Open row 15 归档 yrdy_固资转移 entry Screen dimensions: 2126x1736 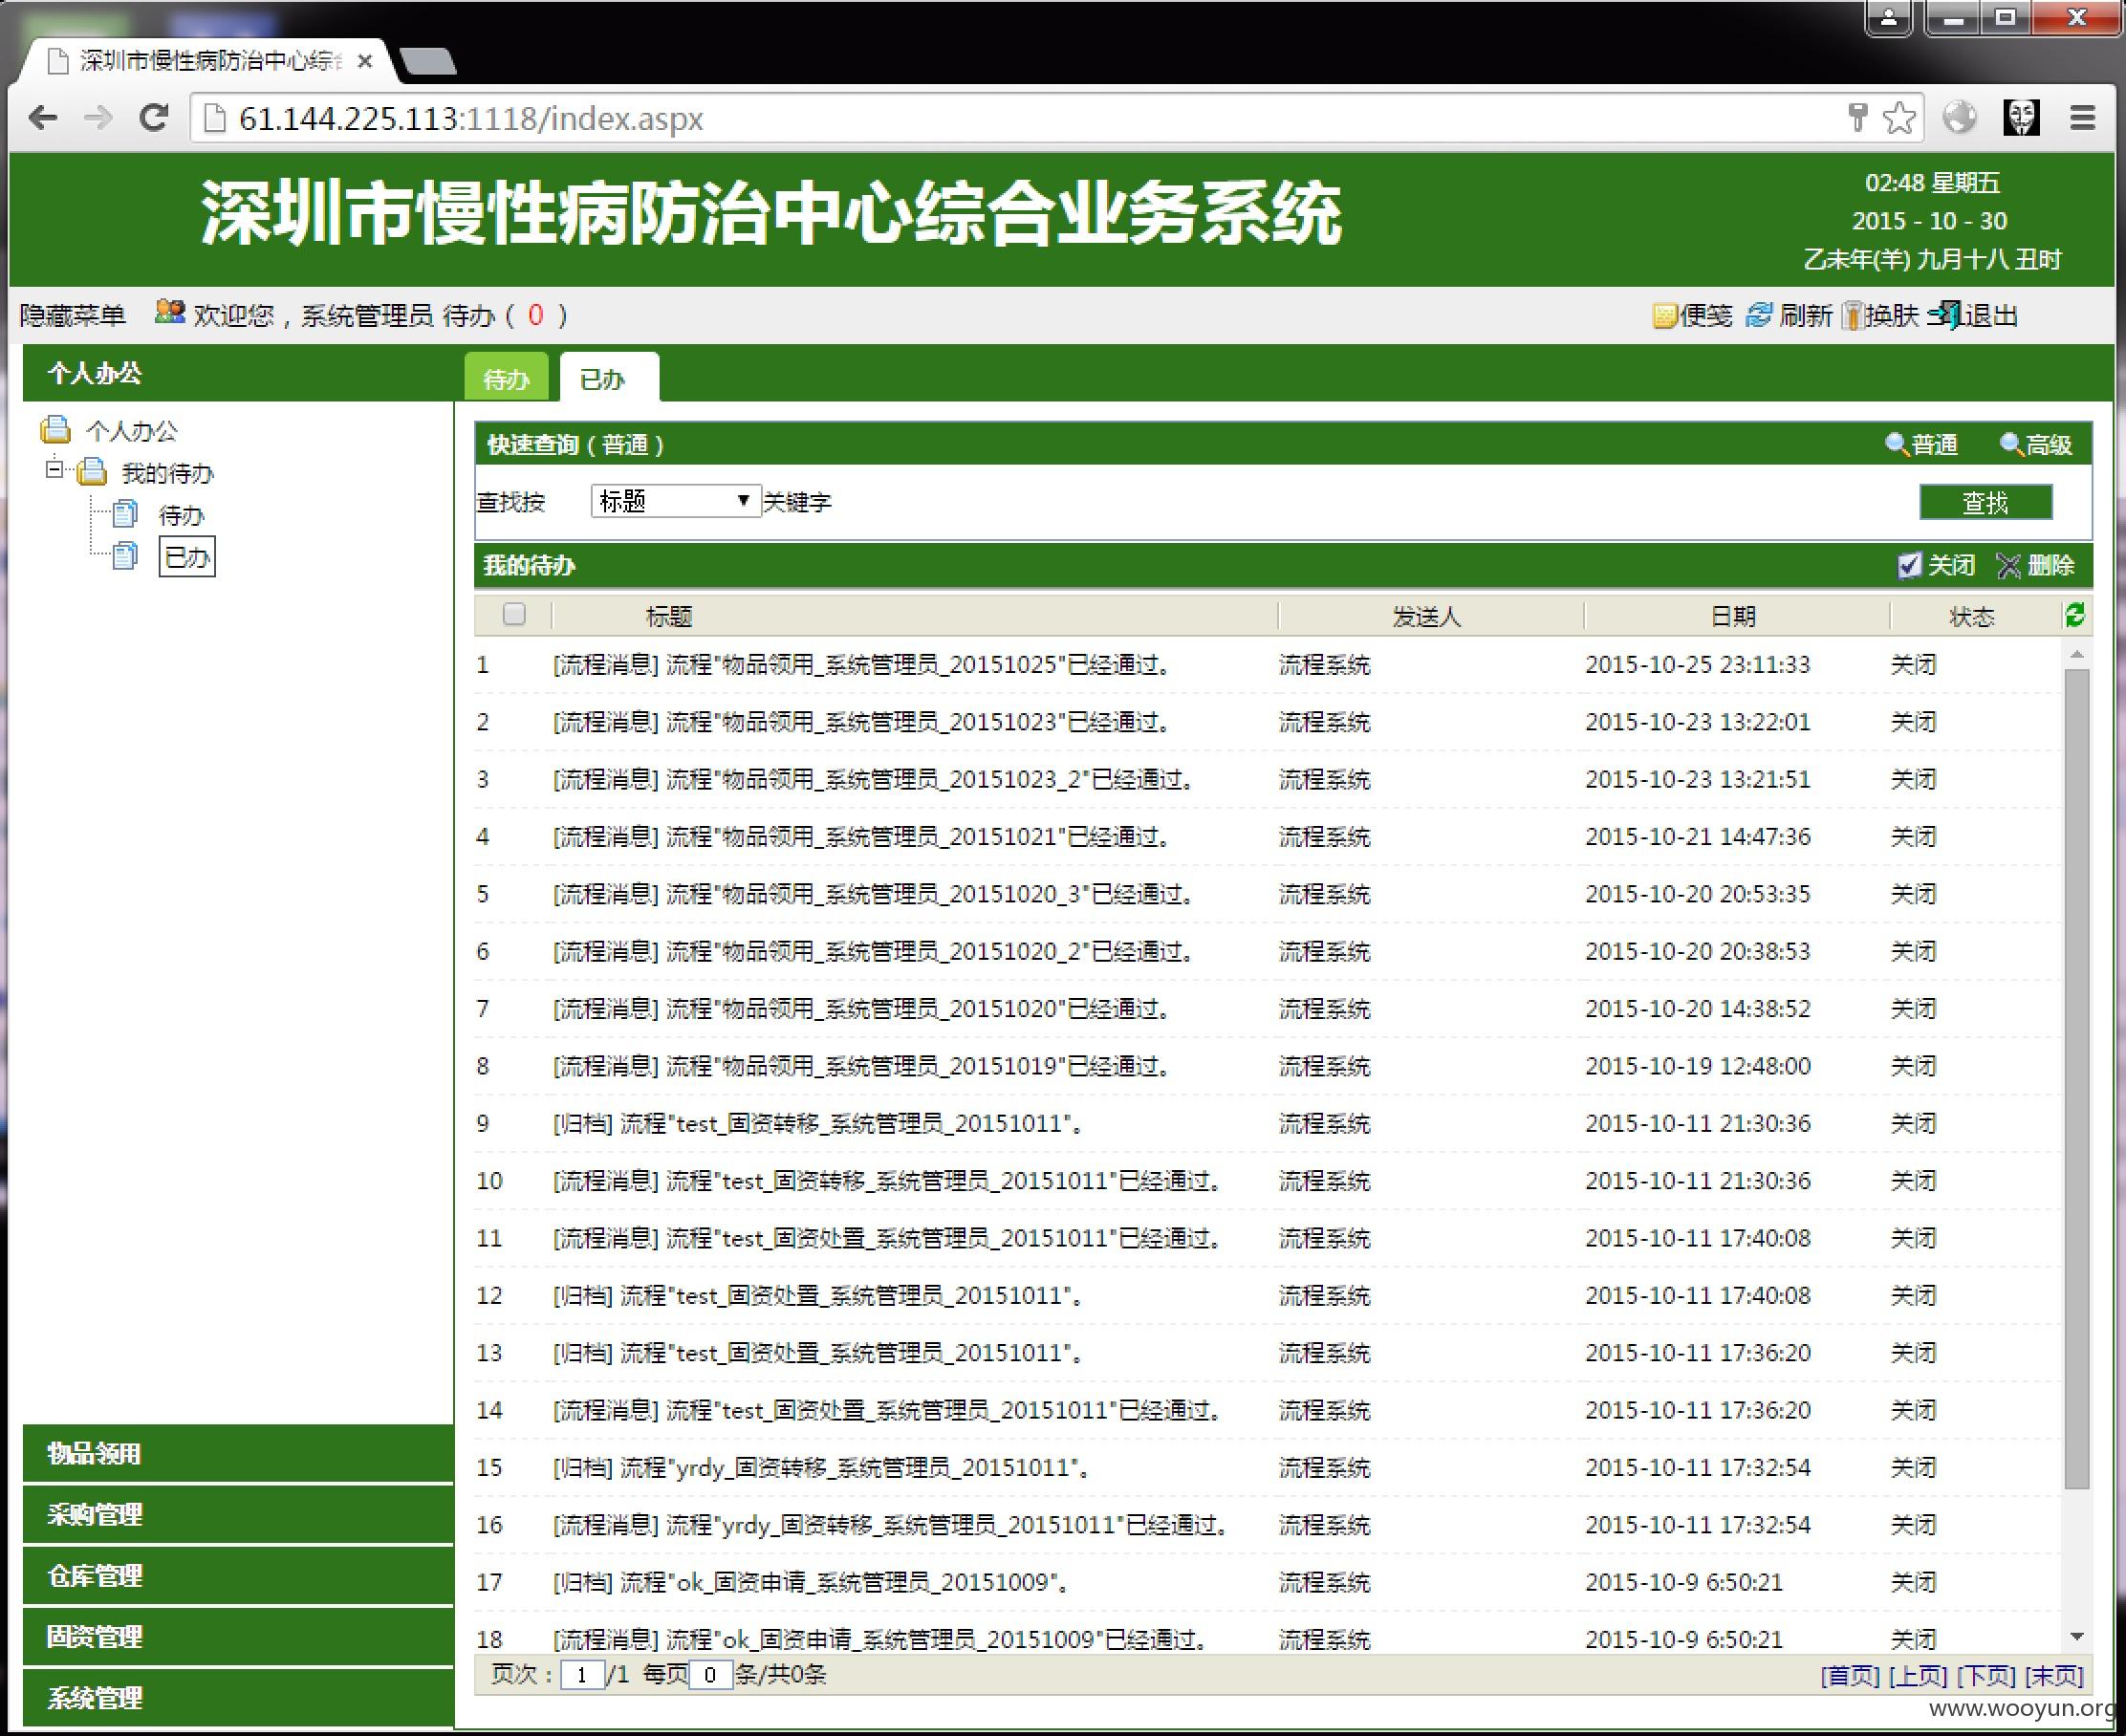coord(822,1467)
